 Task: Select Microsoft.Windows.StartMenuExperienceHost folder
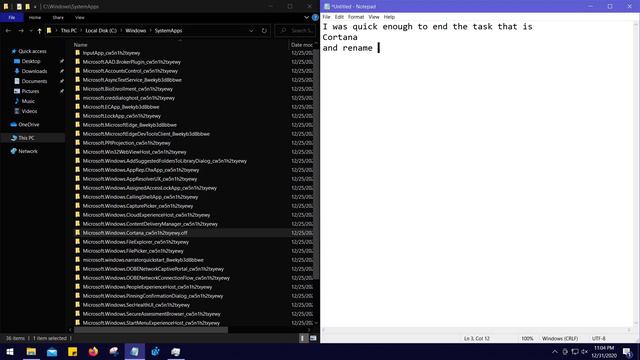coord(151,323)
